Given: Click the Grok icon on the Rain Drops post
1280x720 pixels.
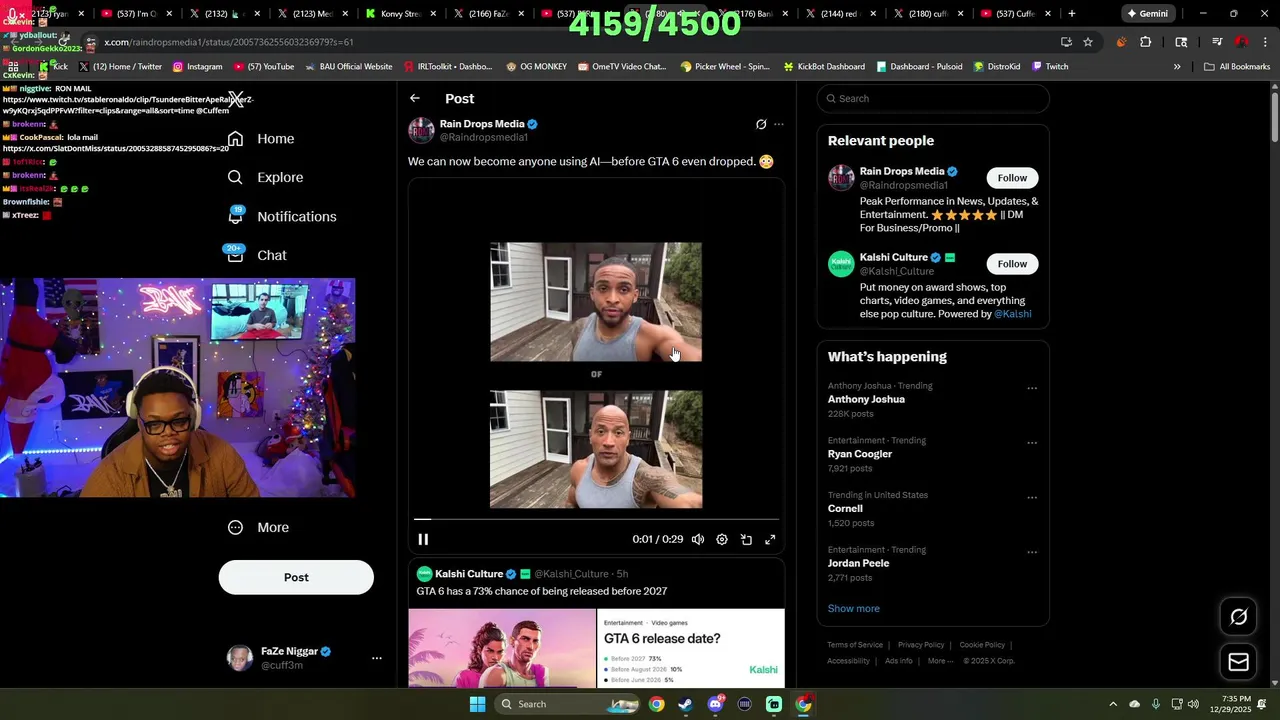Looking at the screenshot, I should tap(761, 124).
